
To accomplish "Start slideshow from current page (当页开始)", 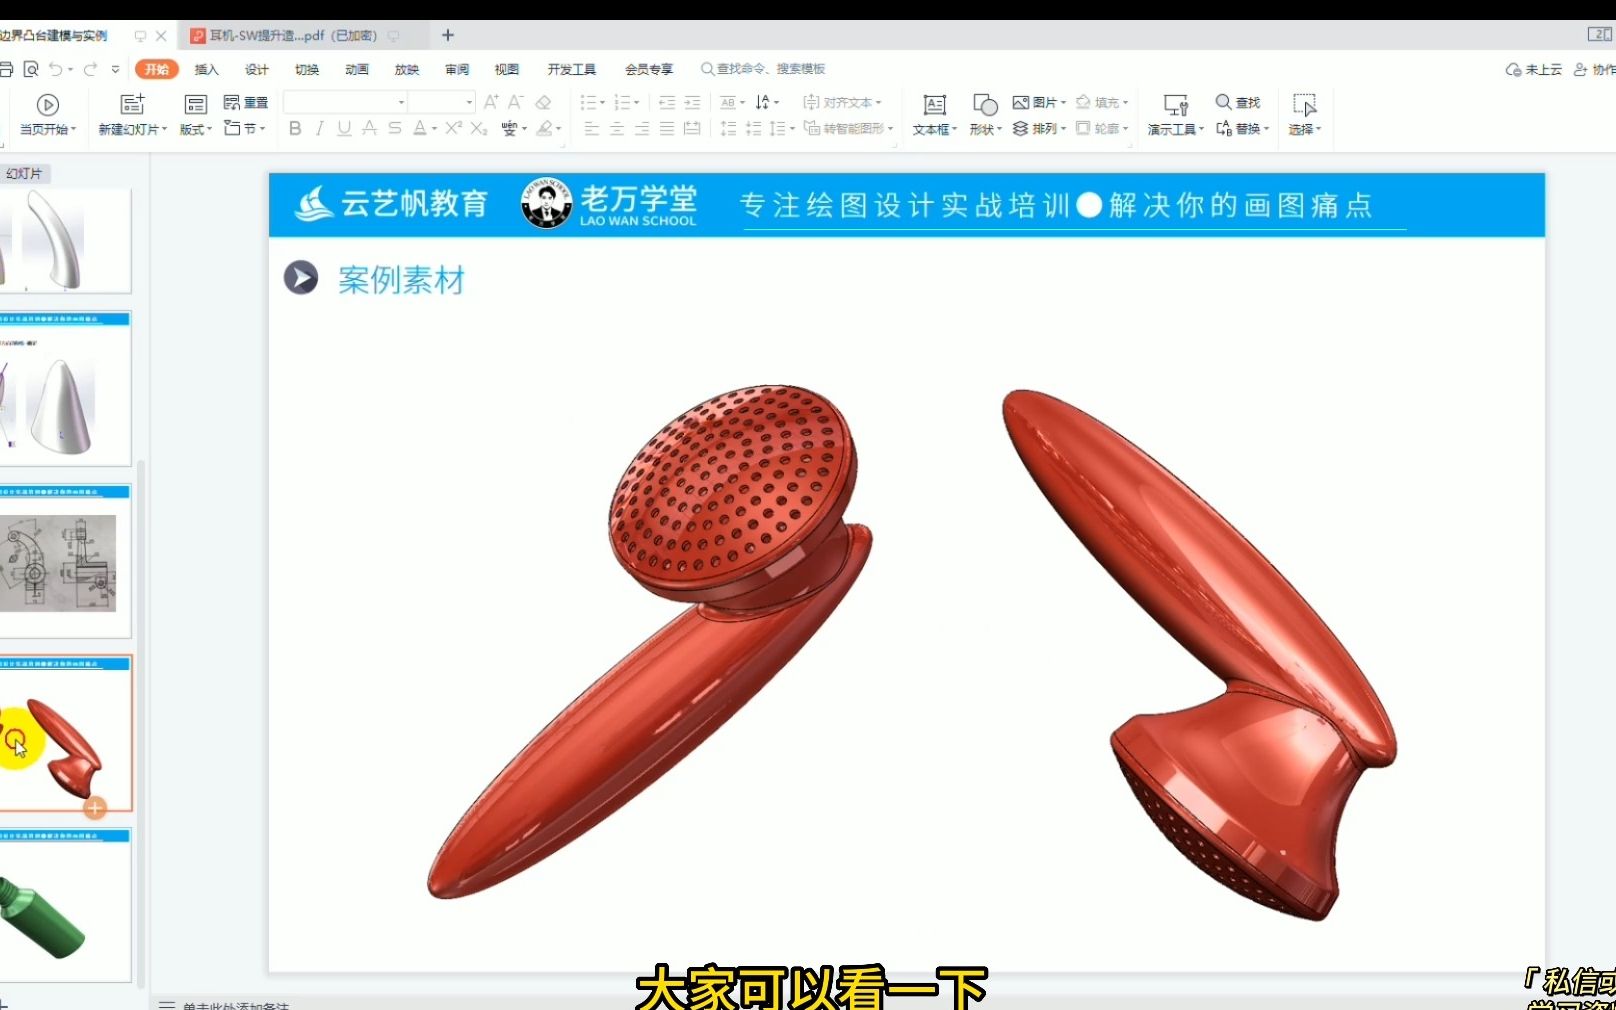I will click(46, 113).
